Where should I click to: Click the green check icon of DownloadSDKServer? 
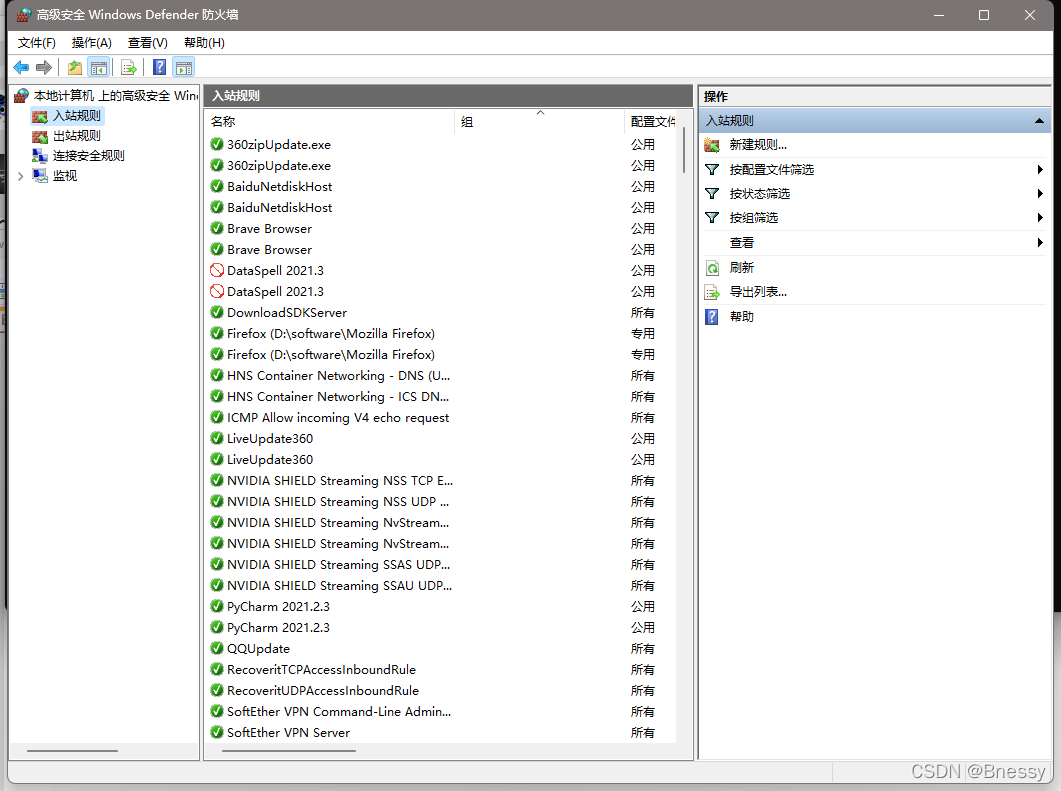pyautogui.click(x=217, y=313)
